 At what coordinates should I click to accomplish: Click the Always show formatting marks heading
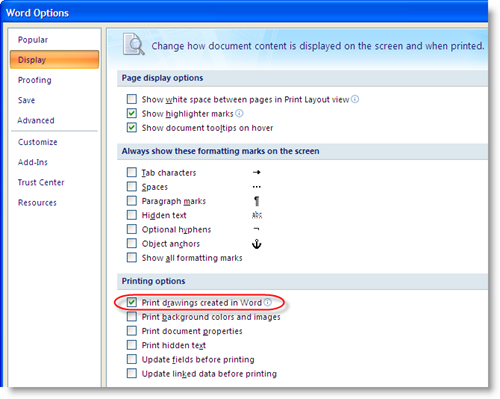(x=220, y=151)
